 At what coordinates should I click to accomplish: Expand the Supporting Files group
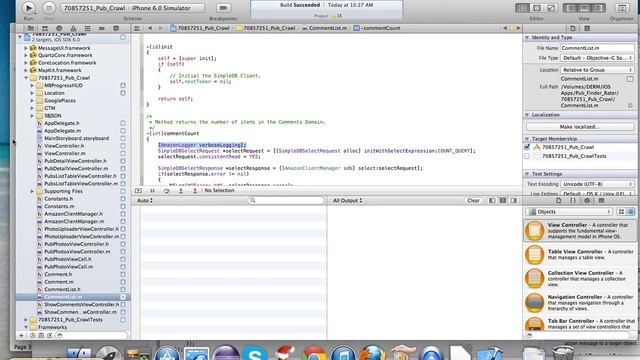tap(32, 191)
